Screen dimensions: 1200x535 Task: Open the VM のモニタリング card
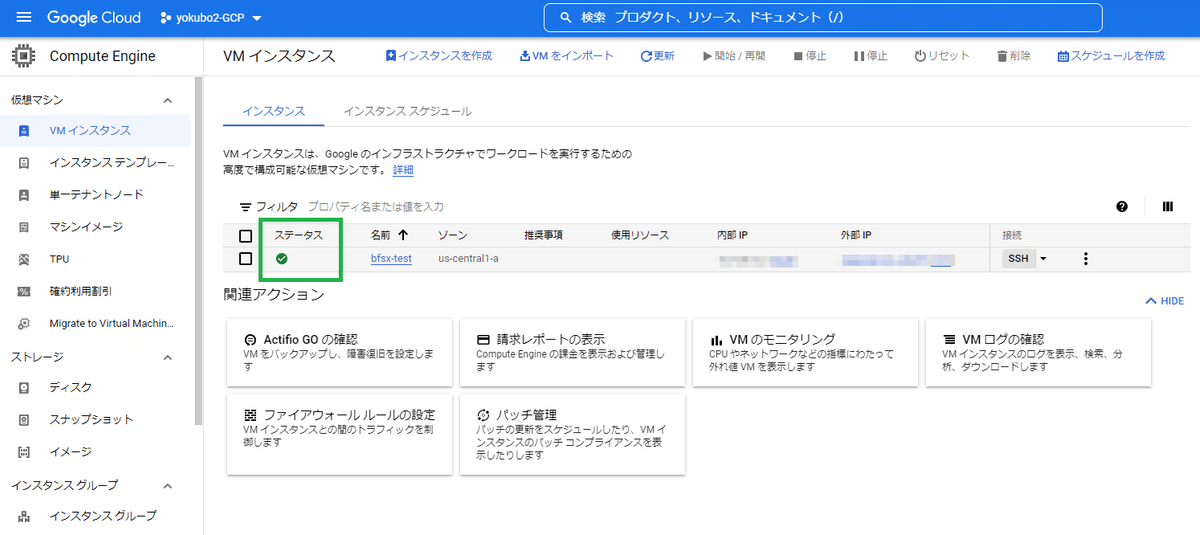point(805,353)
